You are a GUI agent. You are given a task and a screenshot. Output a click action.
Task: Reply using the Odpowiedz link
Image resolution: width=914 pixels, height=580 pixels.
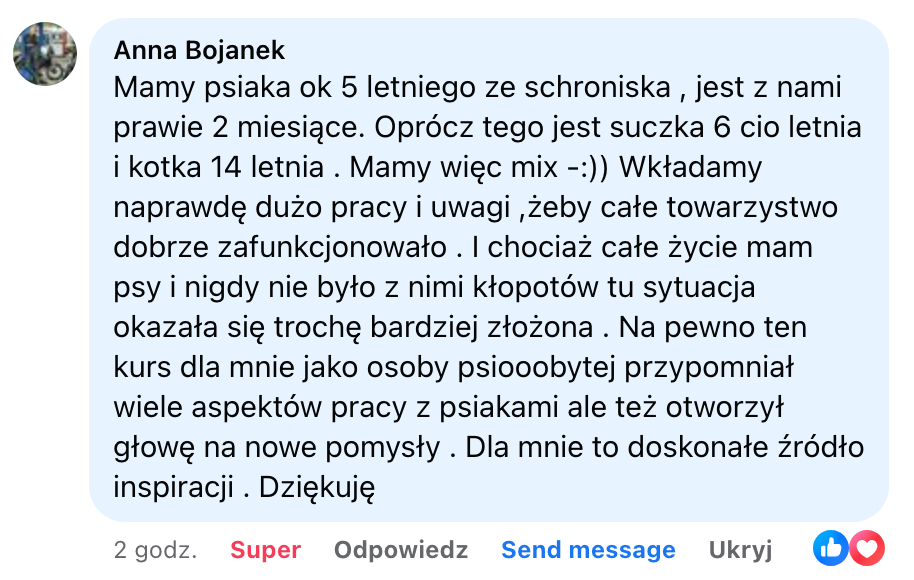tap(401, 550)
